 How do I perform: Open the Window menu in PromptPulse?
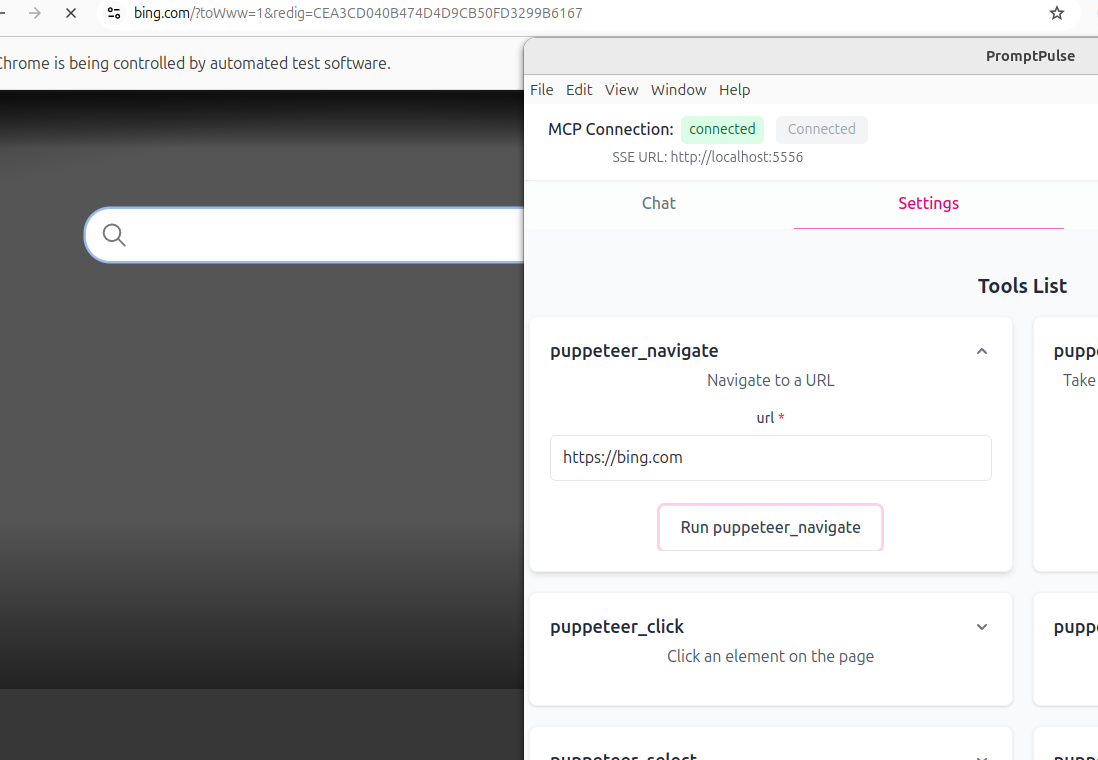coord(679,90)
